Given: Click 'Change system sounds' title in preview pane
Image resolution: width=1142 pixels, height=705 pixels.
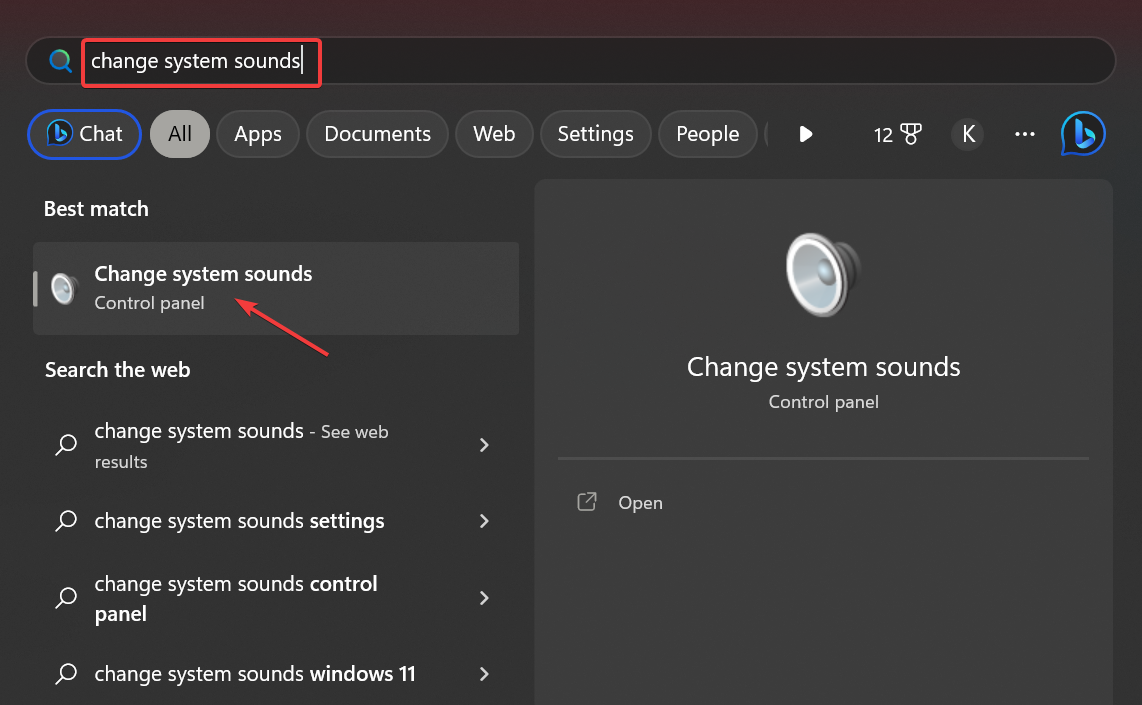Looking at the screenshot, I should tap(823, 367).
